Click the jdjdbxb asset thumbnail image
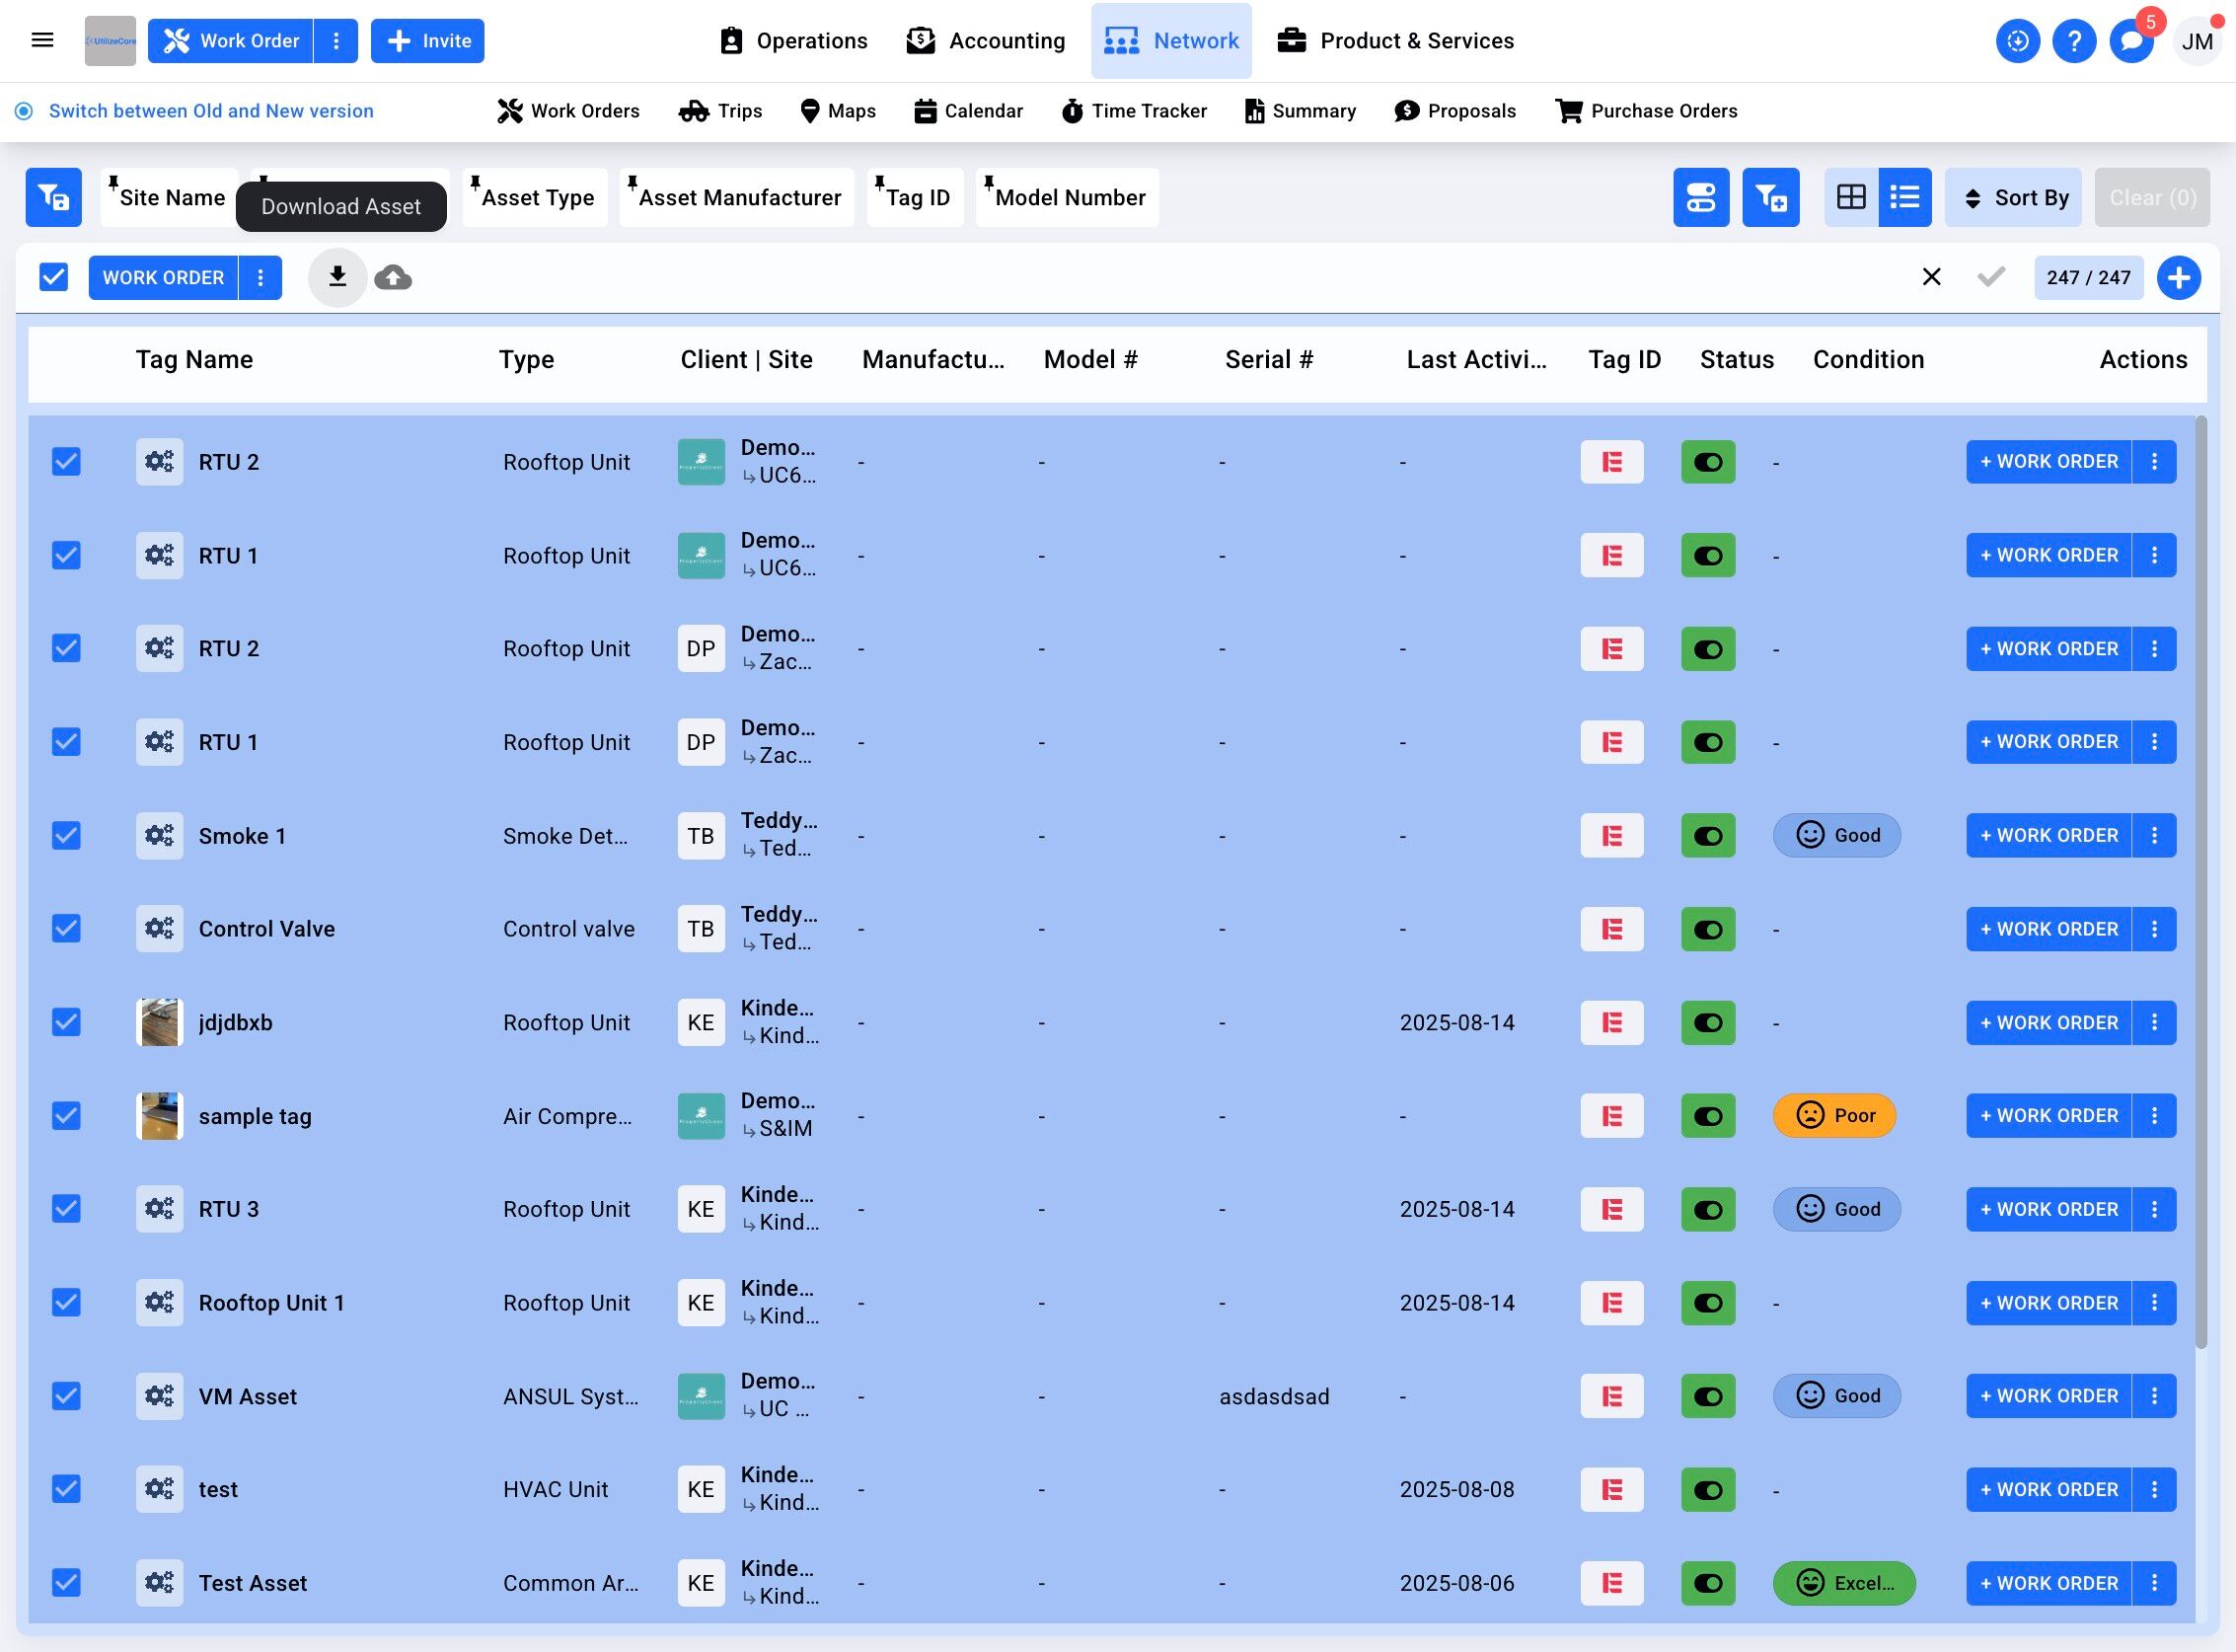The width and height of the screenshot is (2236, 1652). pyautogui.click(x=160, y=1022)
